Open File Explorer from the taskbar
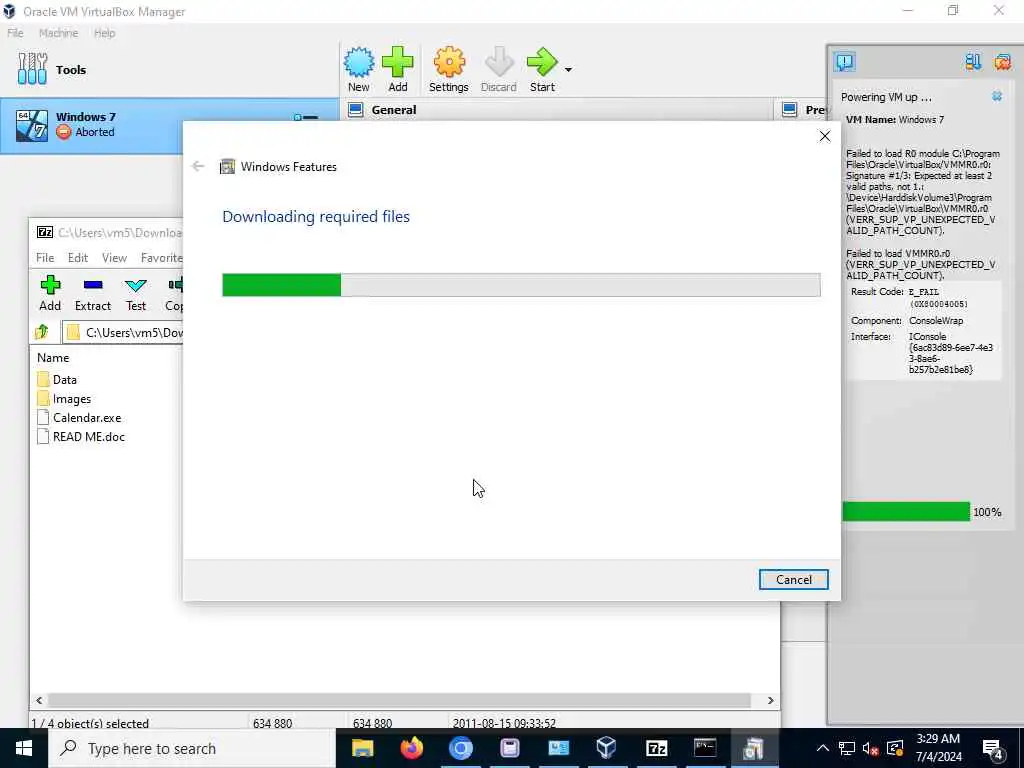The image size is (1024, 768). 362,748
